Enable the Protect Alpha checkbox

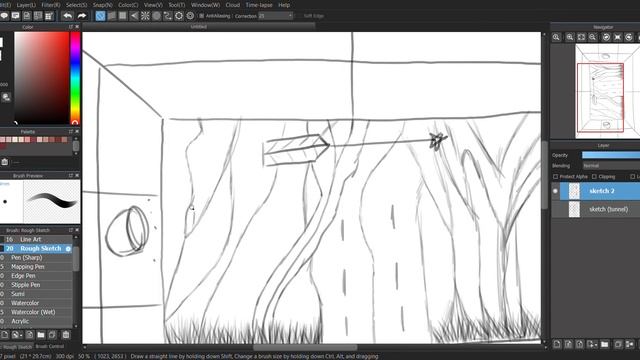pyautogui.click(x=556, y=177)
